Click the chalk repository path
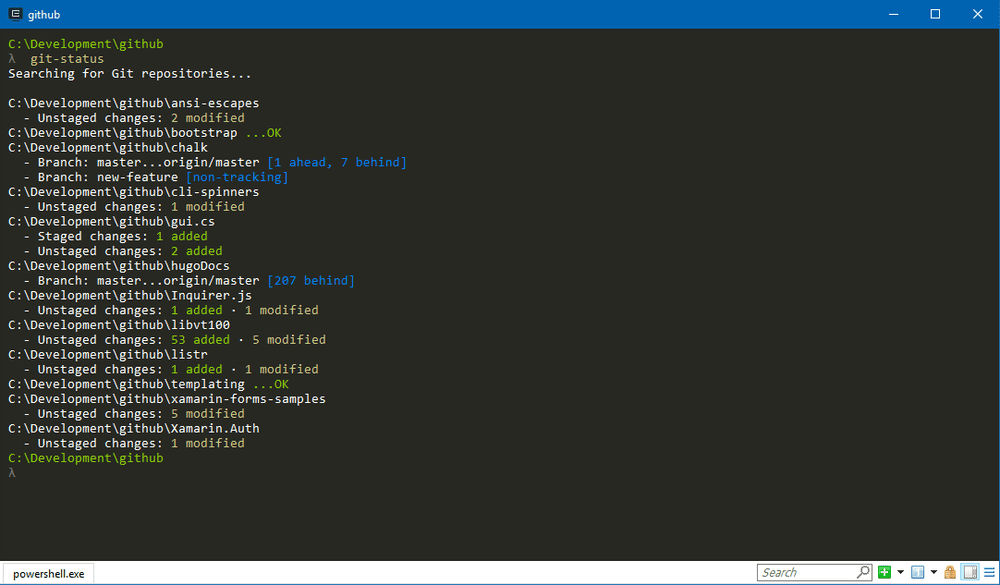 point(108,147)
